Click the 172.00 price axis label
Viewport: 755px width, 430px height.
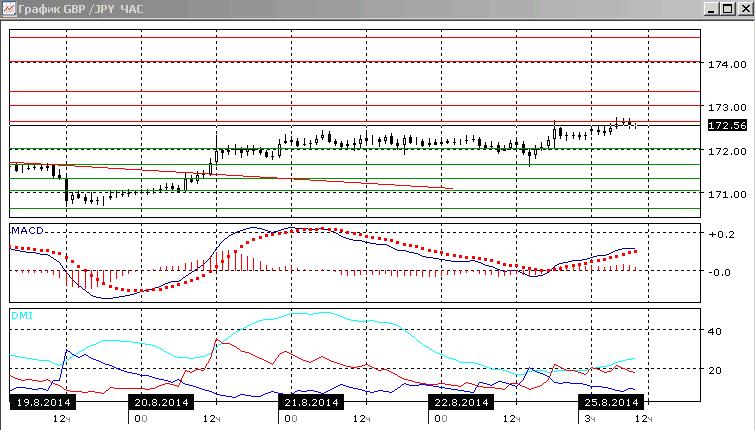pyautogui.click(x=727, y=151)
